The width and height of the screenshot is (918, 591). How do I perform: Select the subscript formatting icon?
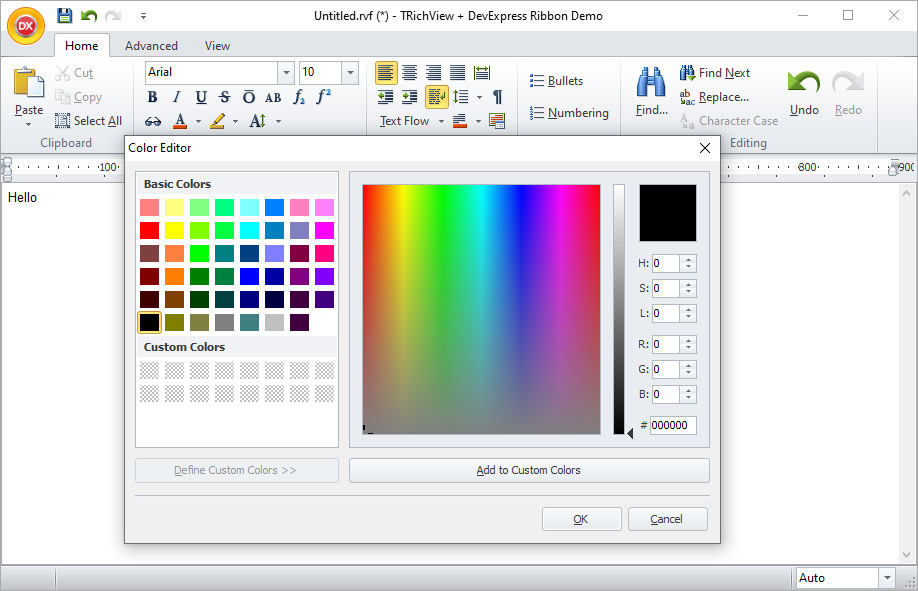[x=298, y=97]
